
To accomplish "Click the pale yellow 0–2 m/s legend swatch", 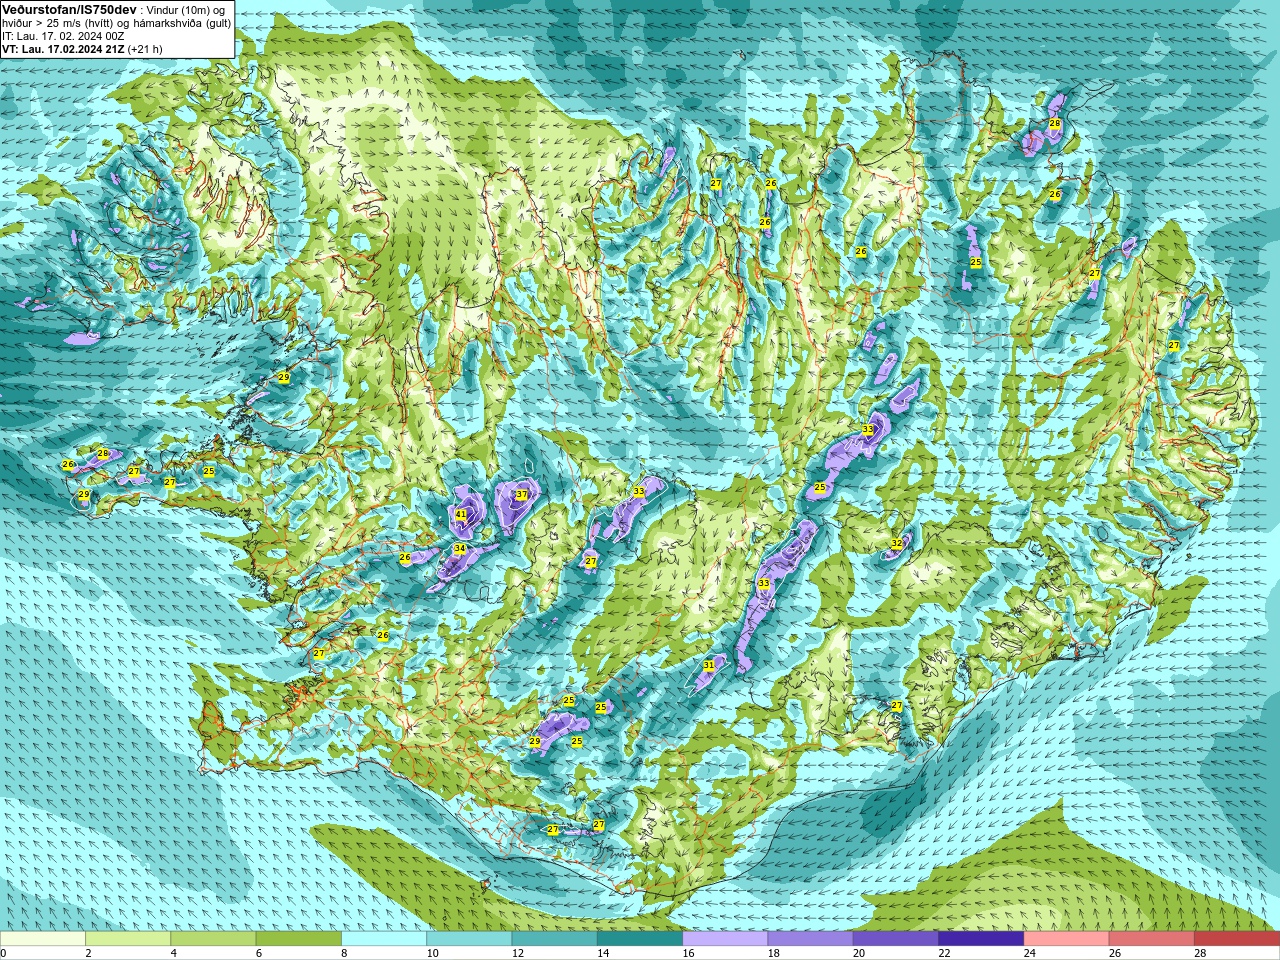I will click(43, 939).
